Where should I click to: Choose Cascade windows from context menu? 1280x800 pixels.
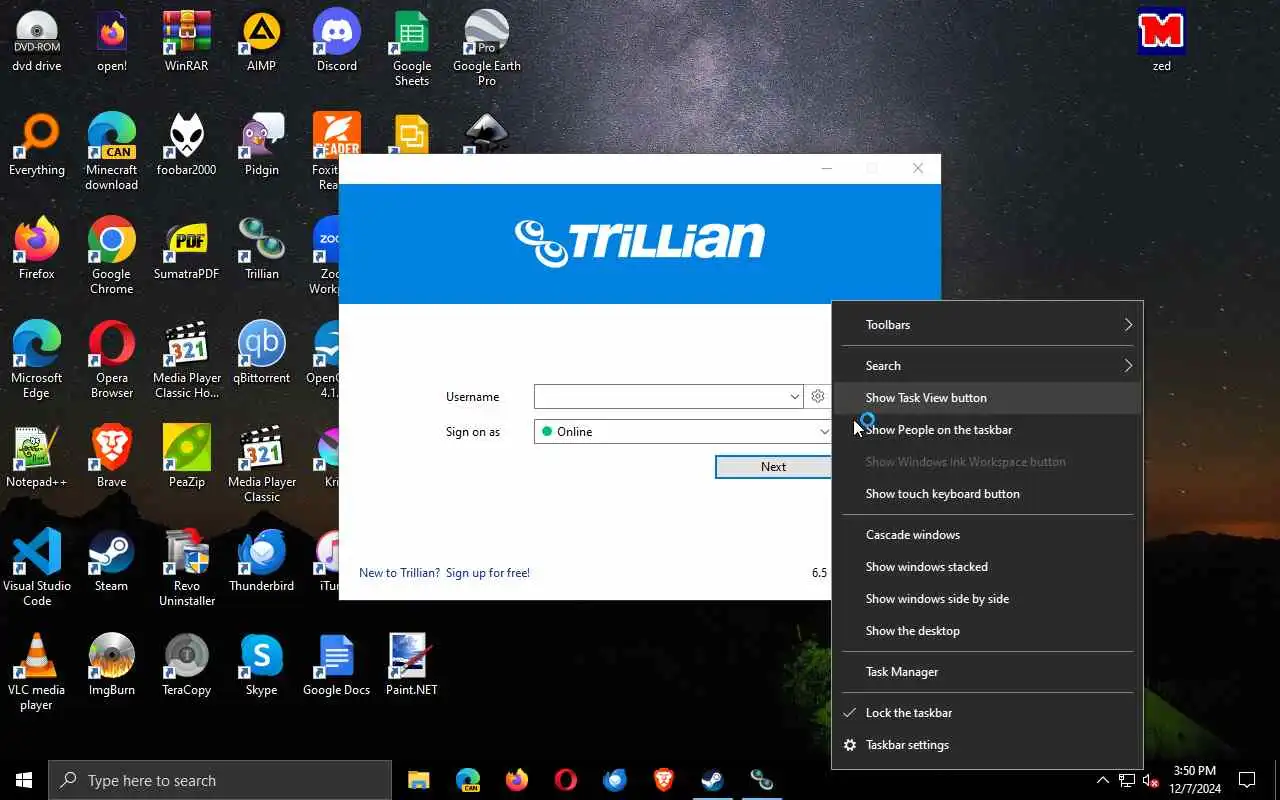(987, 535)
